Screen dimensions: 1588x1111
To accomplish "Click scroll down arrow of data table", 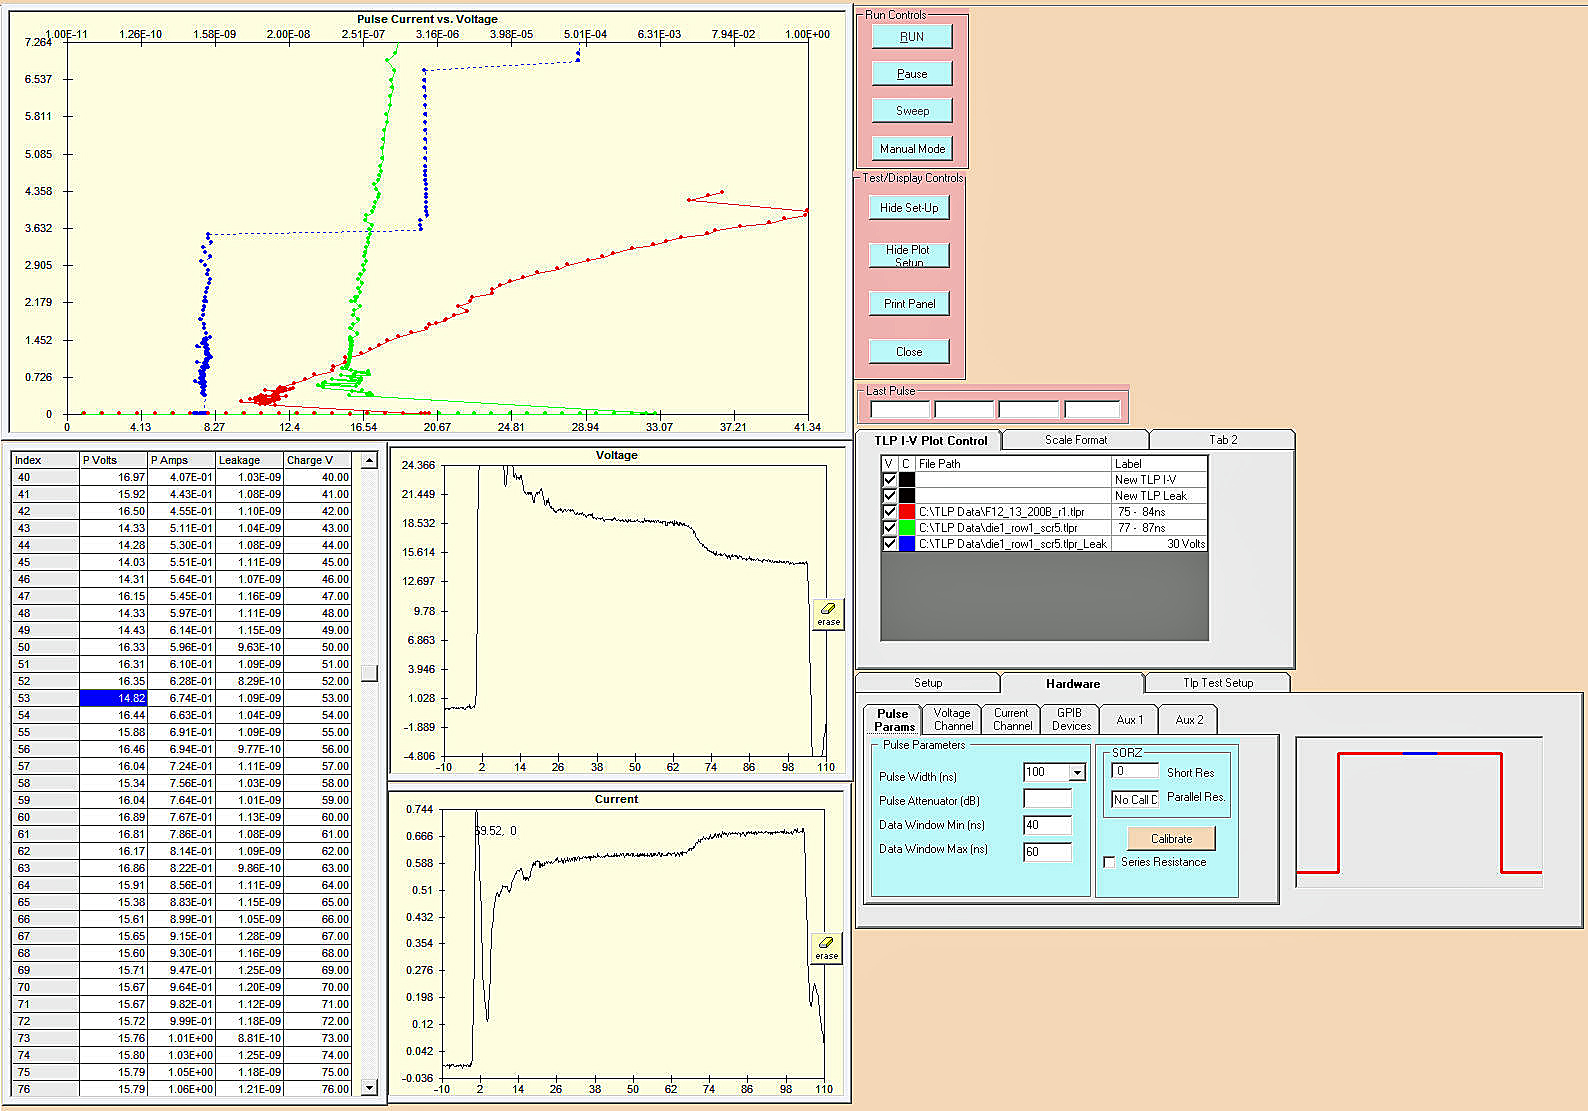I will tap(369, 1087).
